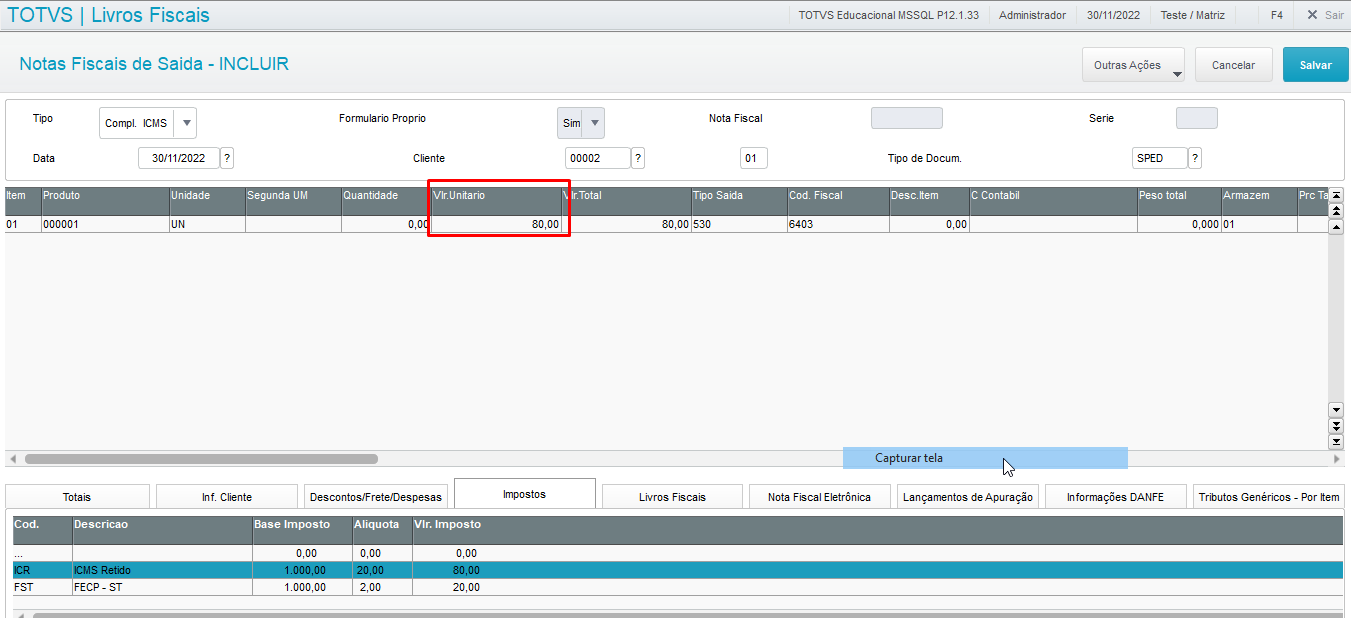
Task: Click the page-down double arrow in grid
Action: click(x=1335, y=426)
